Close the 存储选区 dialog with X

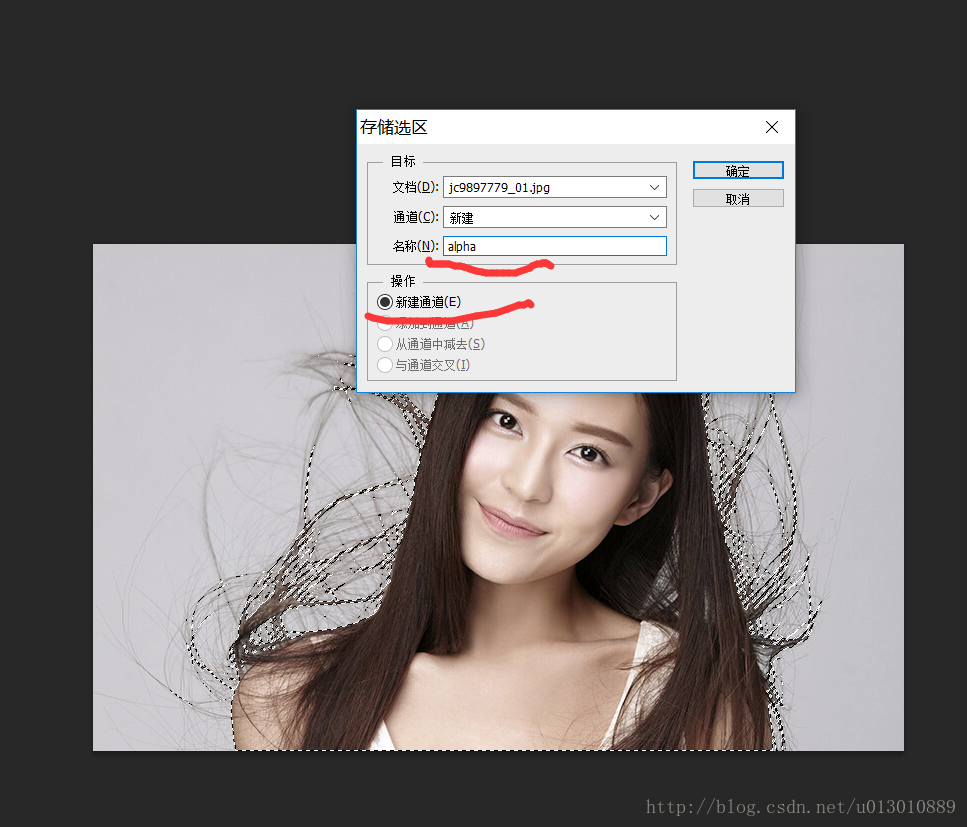coord(772,127)
